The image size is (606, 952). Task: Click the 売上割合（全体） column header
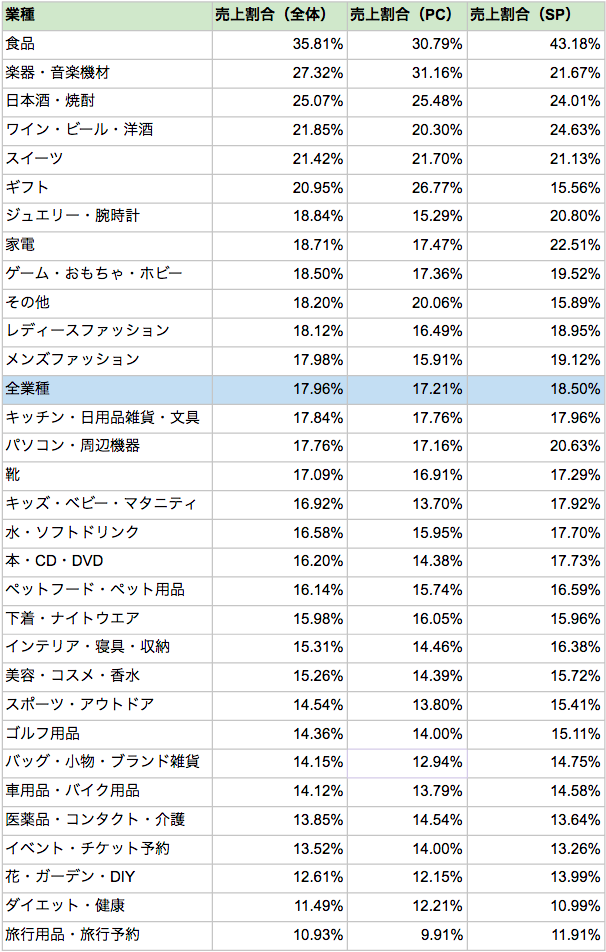[279, 15]
